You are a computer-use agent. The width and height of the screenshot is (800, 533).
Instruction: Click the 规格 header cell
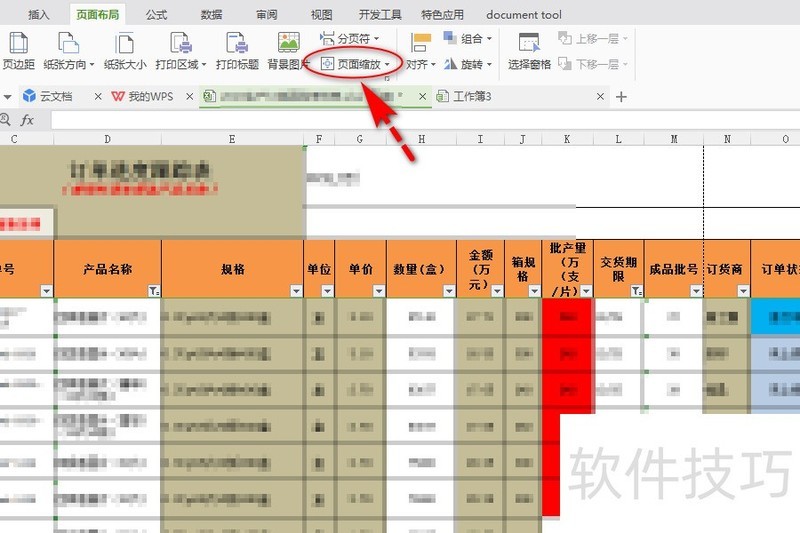pos(233,269)
